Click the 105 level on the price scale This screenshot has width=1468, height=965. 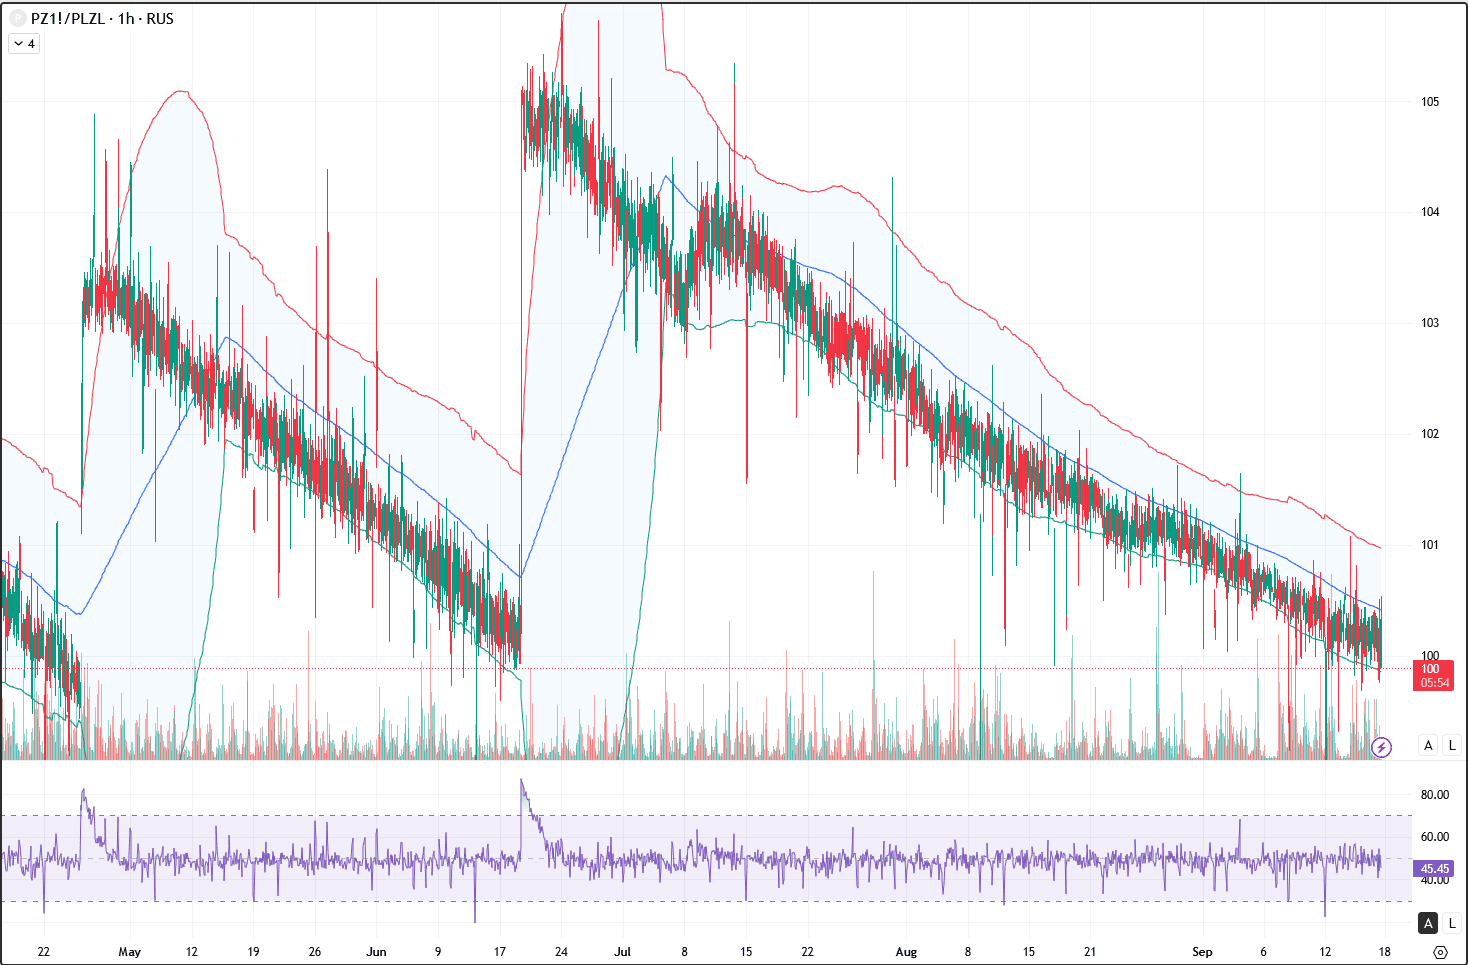pos(1430,102)
